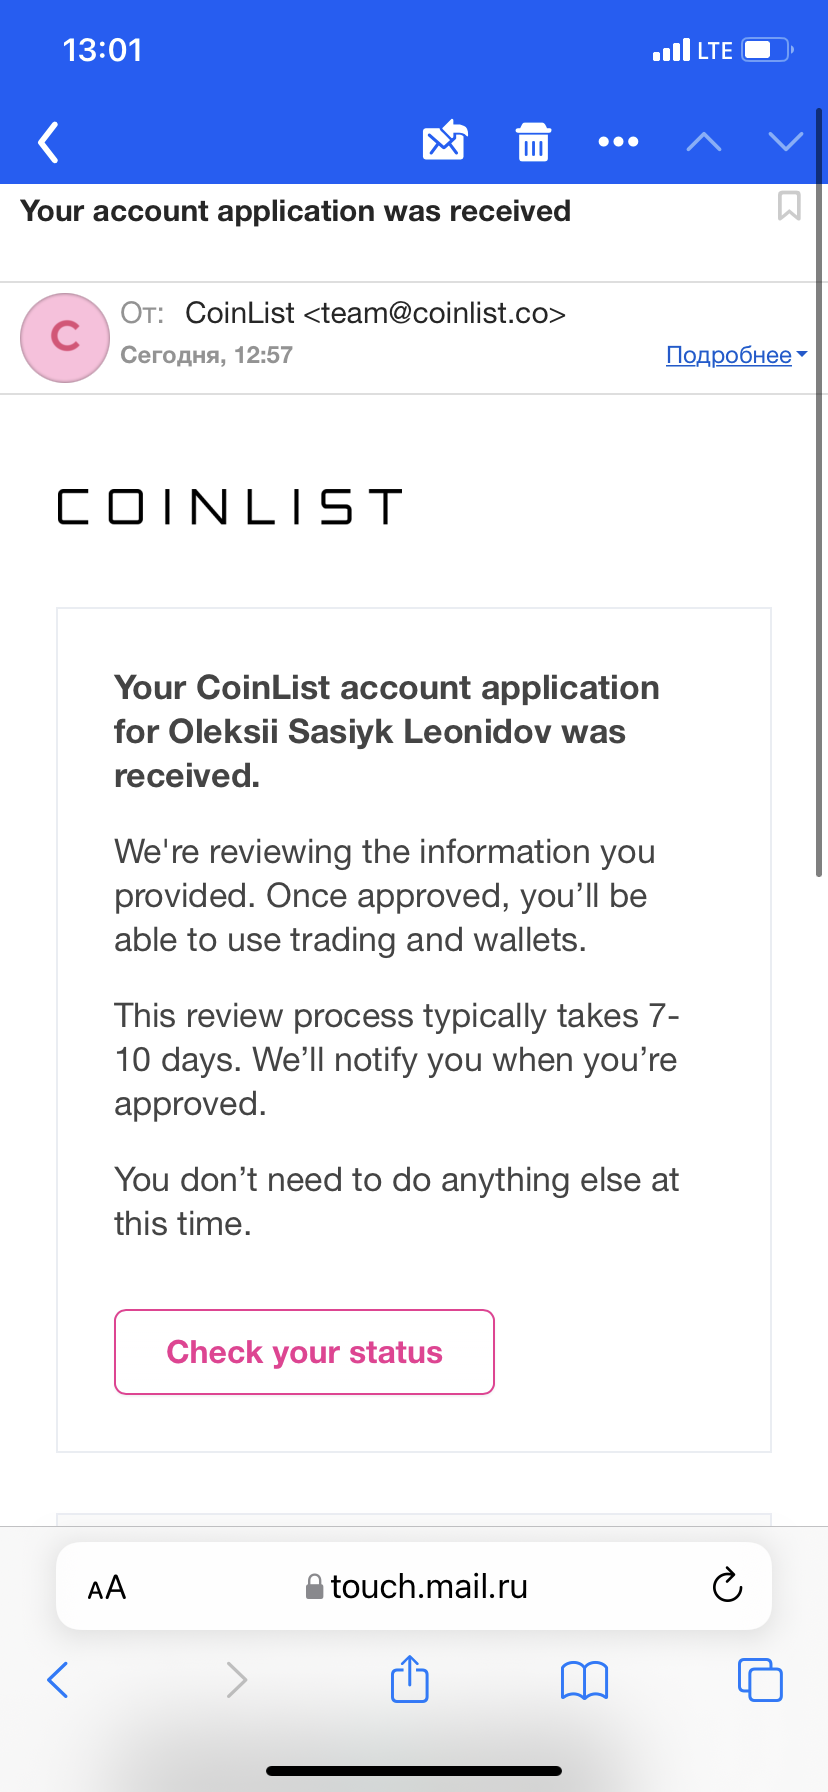Open the sender avatar with letter C
Screen dimensions: 828x1792
[65, 337]
